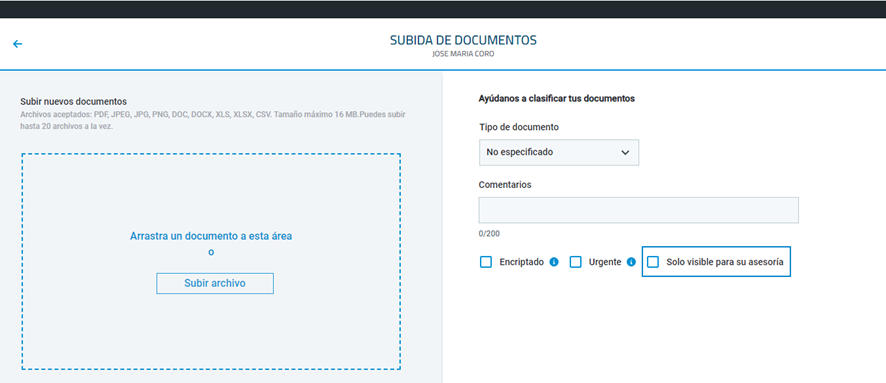This screenshot has width=886, height=383.
Task: Go back using the left arrow icon
Action: 18,44
